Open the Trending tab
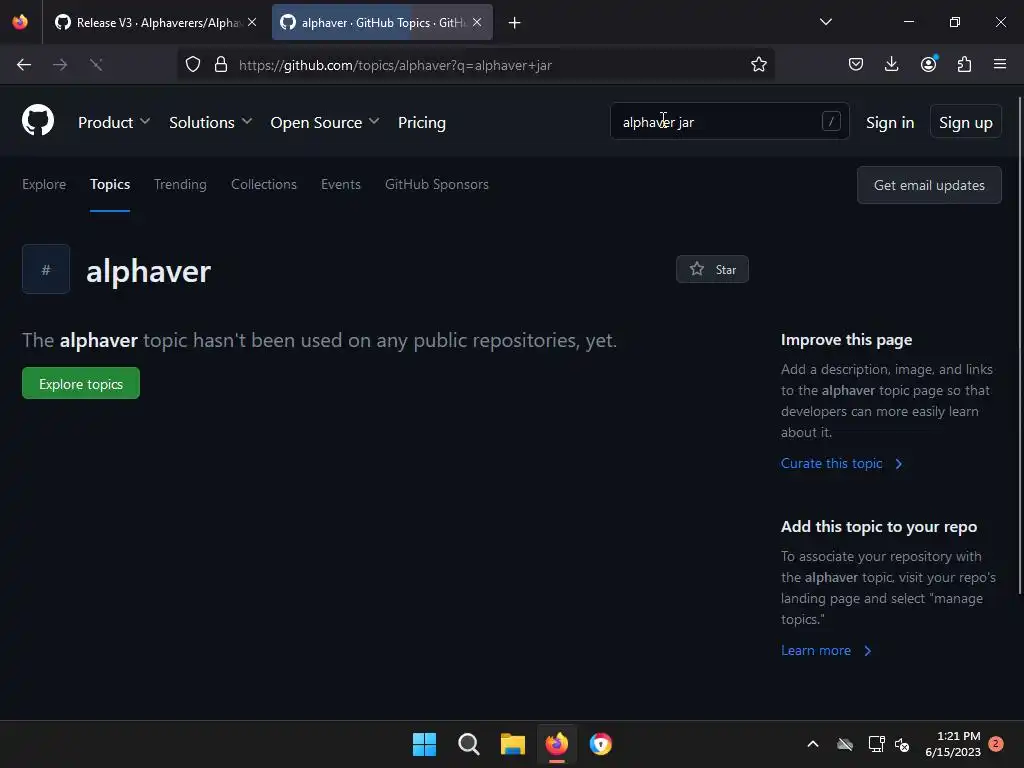1024x768 pixels. (x=180, y=184)
